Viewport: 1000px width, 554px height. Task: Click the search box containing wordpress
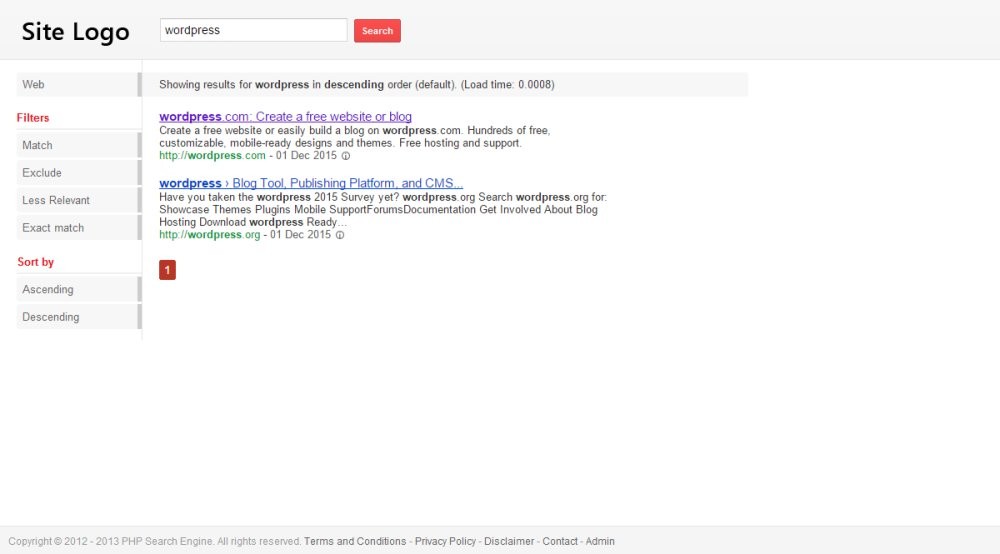[x=253, y=30]
